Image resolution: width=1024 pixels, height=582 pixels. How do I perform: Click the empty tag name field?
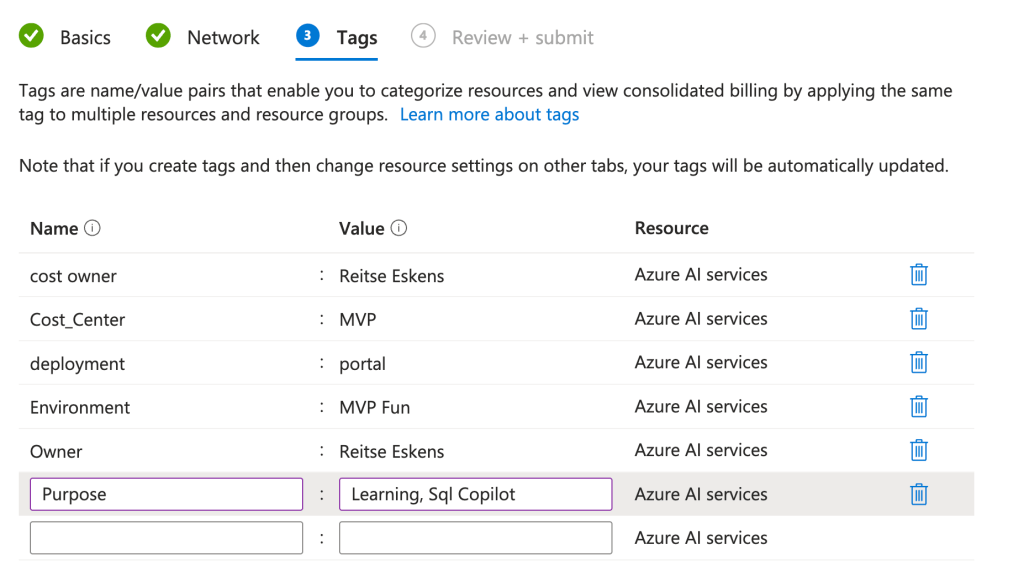[166, 538]
